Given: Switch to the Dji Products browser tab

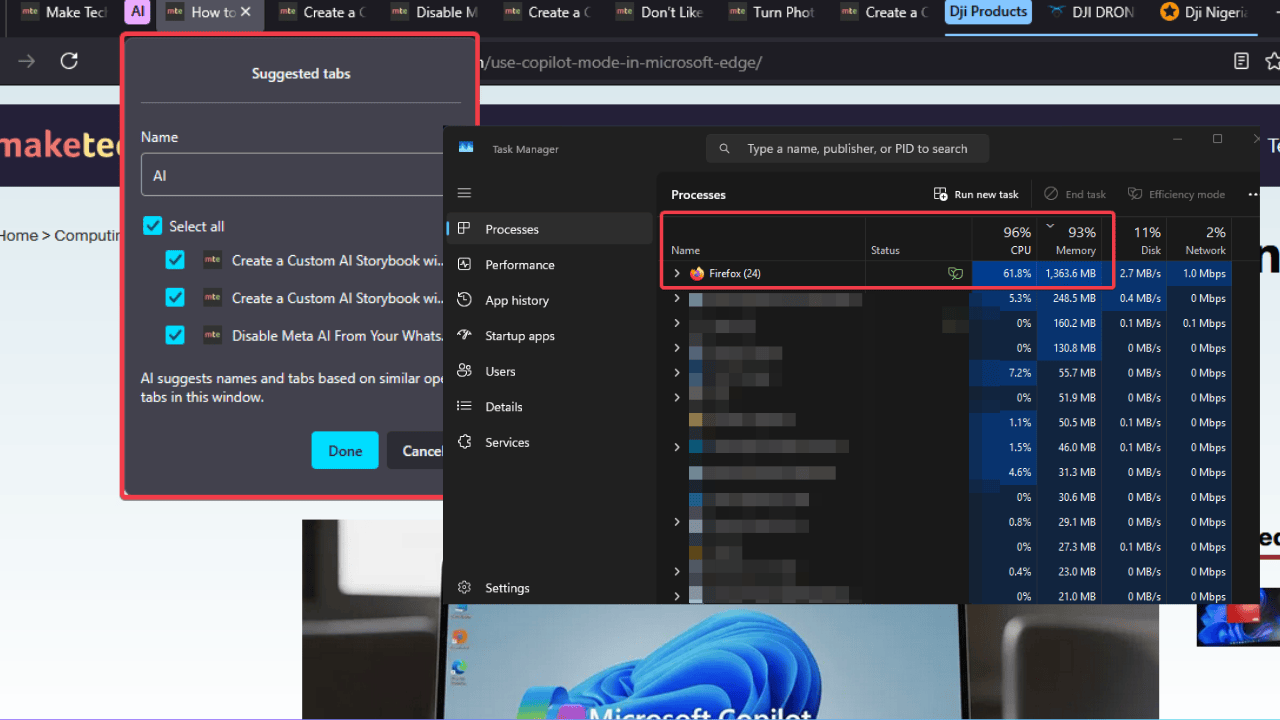Looking at the screenshot, I should (988, 13).
